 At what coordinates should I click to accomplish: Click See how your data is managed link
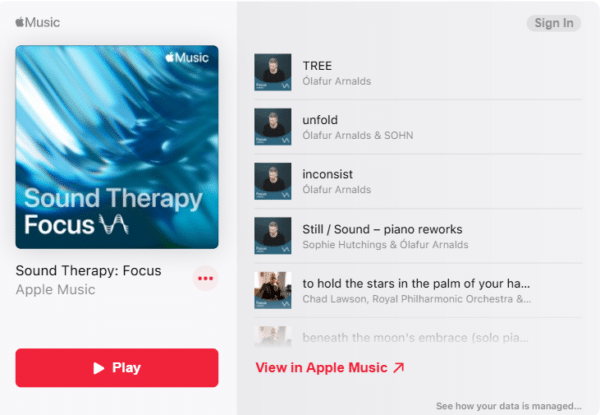point(509,406)
